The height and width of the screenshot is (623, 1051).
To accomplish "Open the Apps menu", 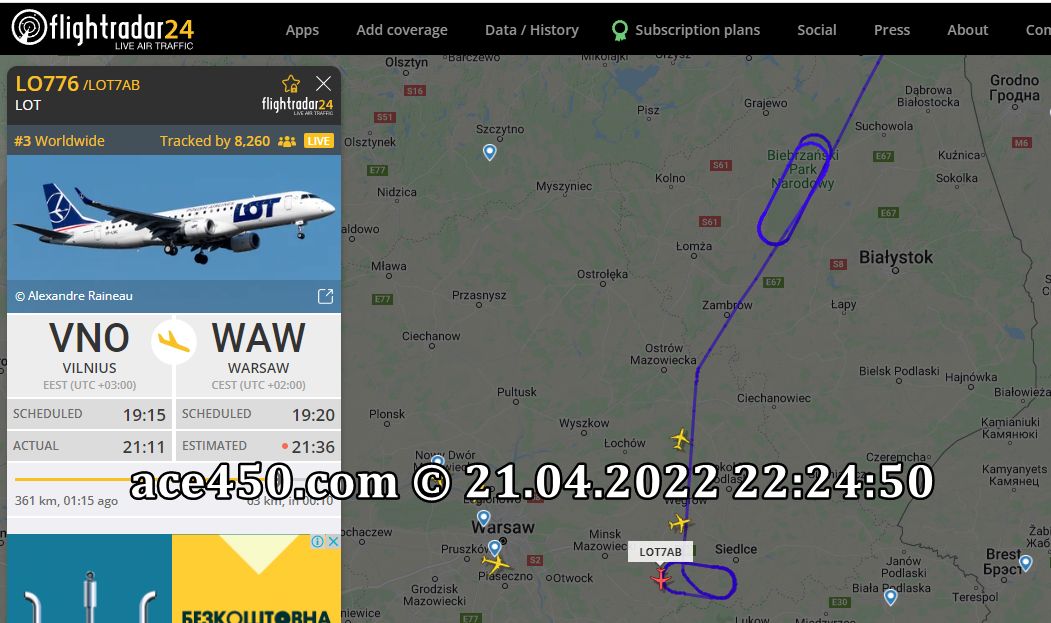I will (302, 30).
